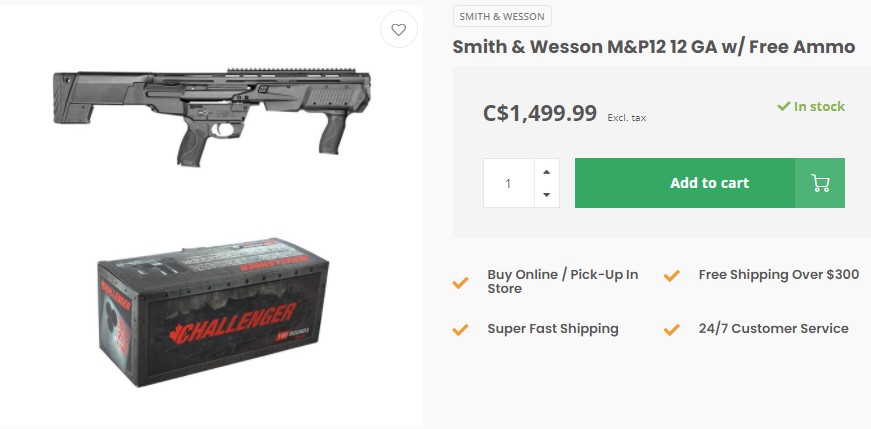This screenshot has height=429, width=871.
Task: Decrease quantity with the down arrow
Action: point(546,195)
